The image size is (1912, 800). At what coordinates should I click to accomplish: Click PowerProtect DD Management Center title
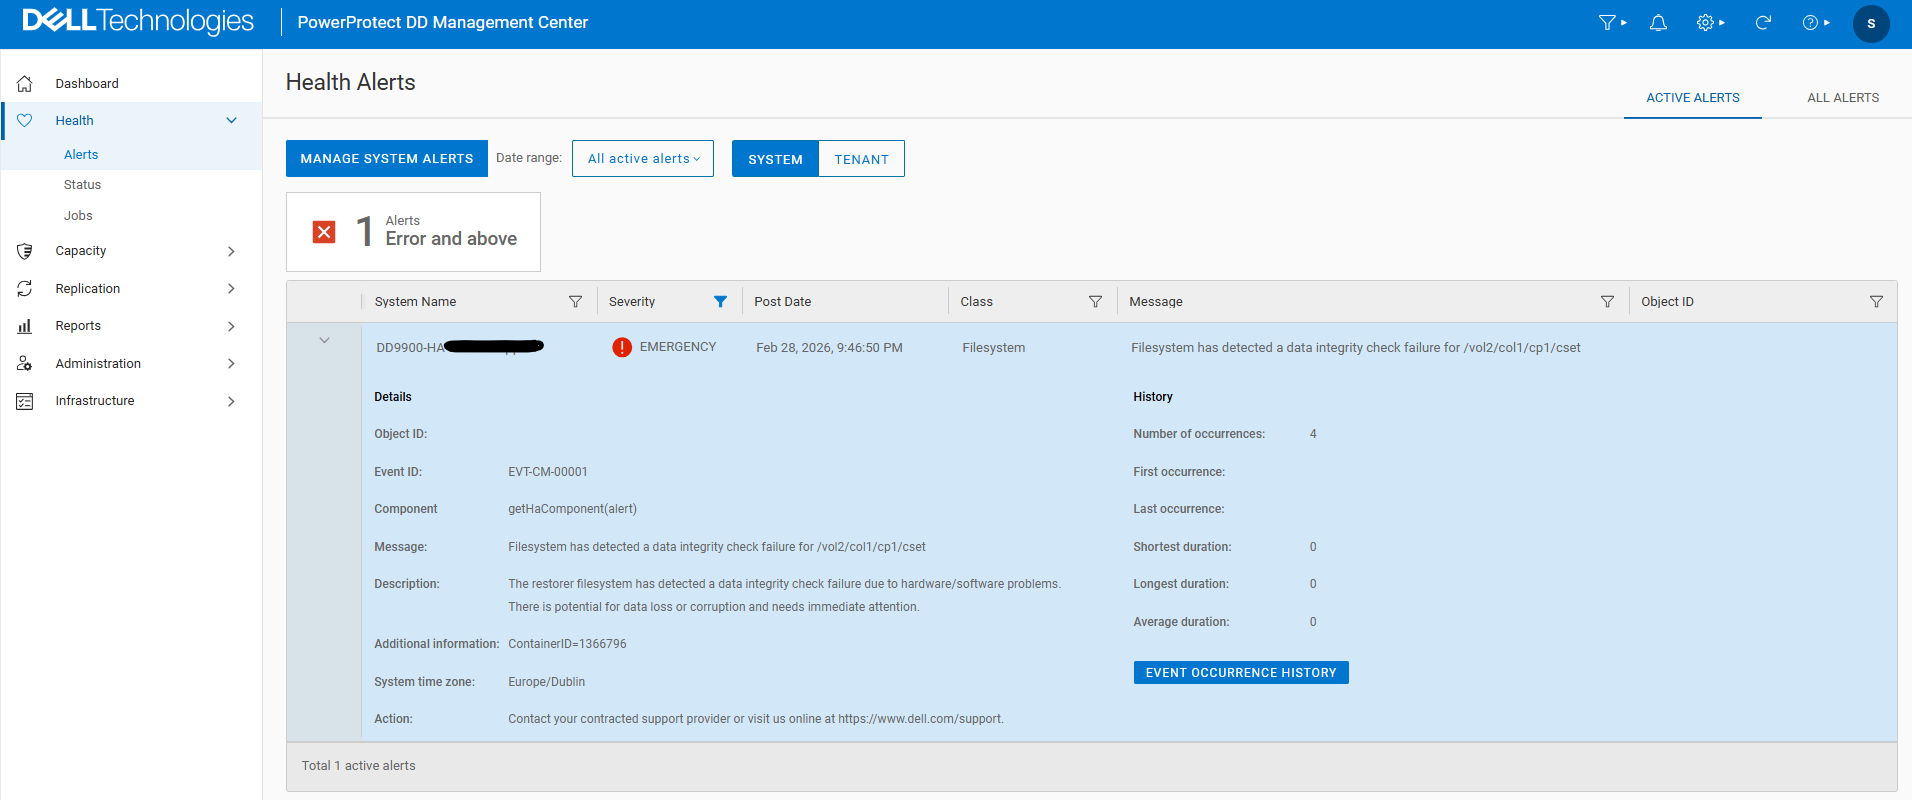[x=443, y=22]
